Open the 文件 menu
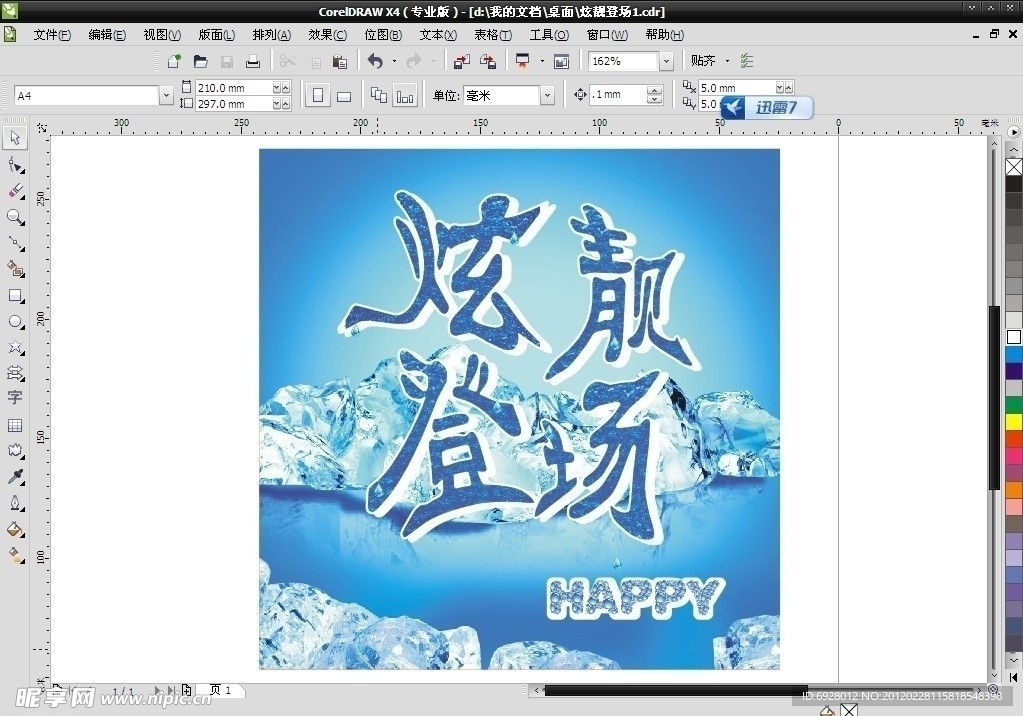This screenshot has height=716, width=1023. point(52,34)
